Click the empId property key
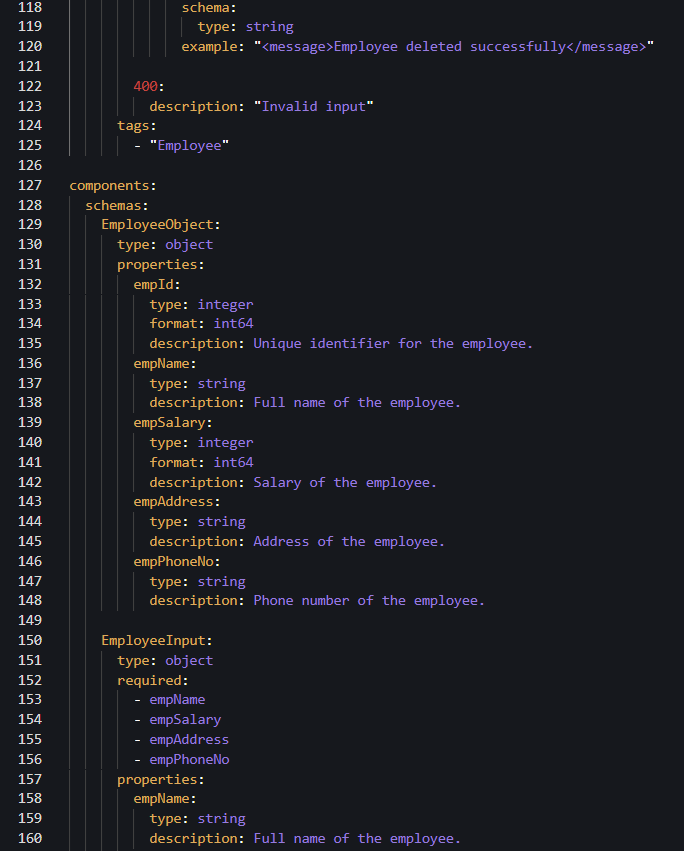This screenshot has height=851, width=684. (153, 284)
